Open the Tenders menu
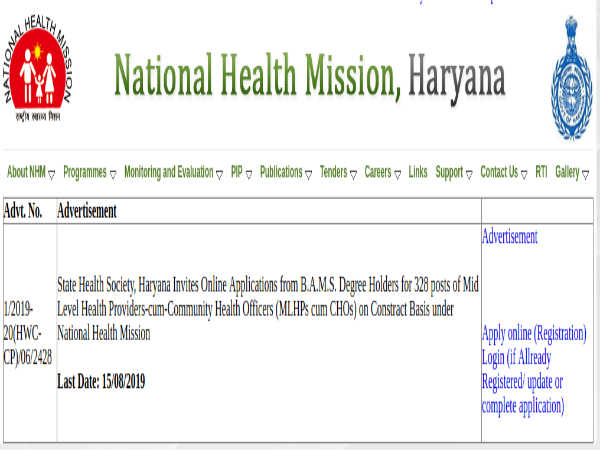Image resolution: width=600 pixels, height=450 pixels. [334, 172]
